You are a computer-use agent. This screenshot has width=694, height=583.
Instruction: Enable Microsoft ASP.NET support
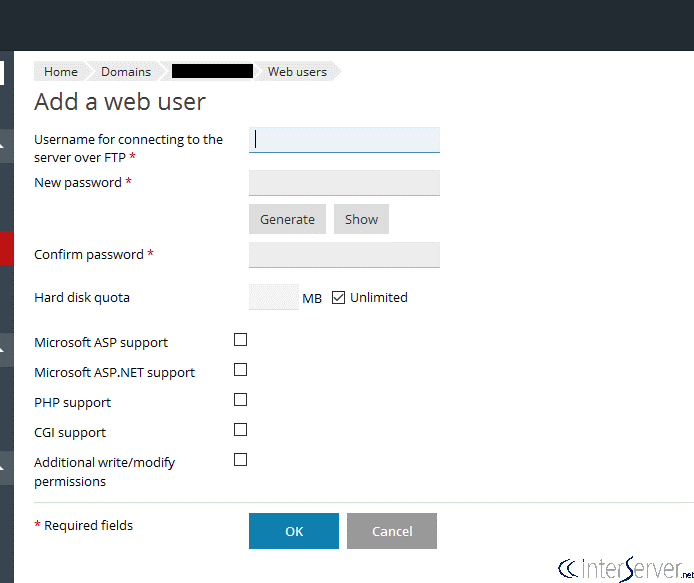[x=240, y=370]
